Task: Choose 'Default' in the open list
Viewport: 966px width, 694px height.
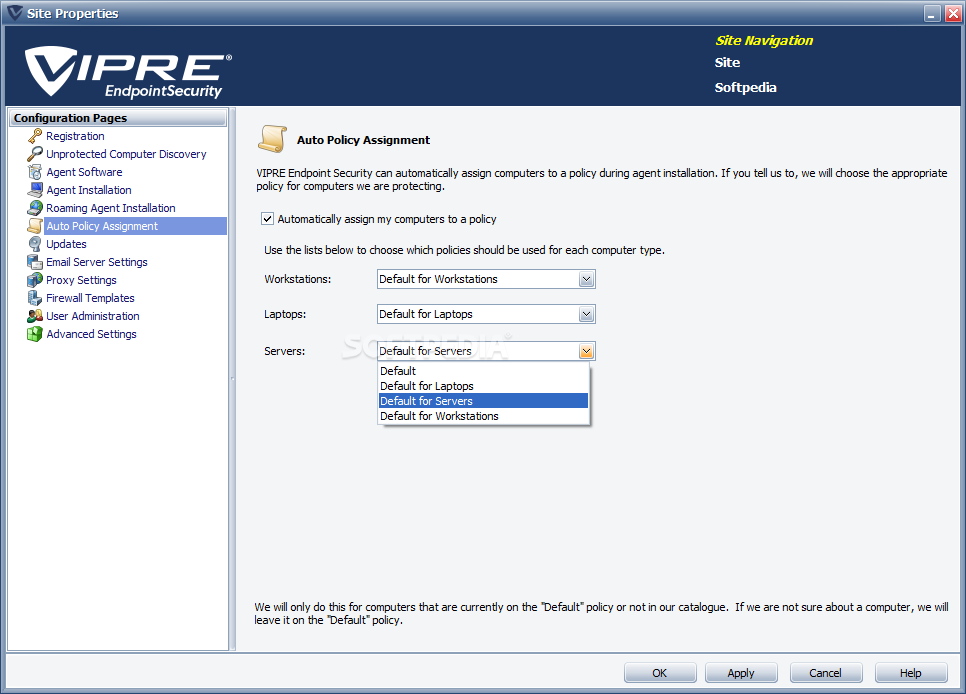Action: point(484,371)
